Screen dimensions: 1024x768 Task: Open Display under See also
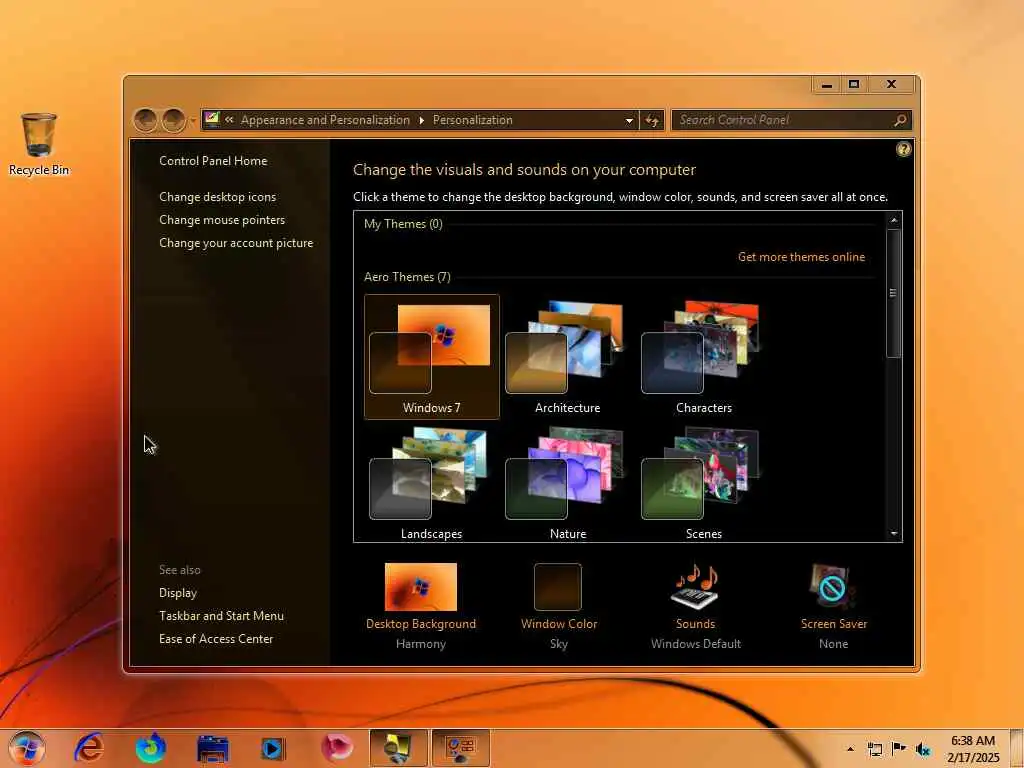click(x=178, y=593)
